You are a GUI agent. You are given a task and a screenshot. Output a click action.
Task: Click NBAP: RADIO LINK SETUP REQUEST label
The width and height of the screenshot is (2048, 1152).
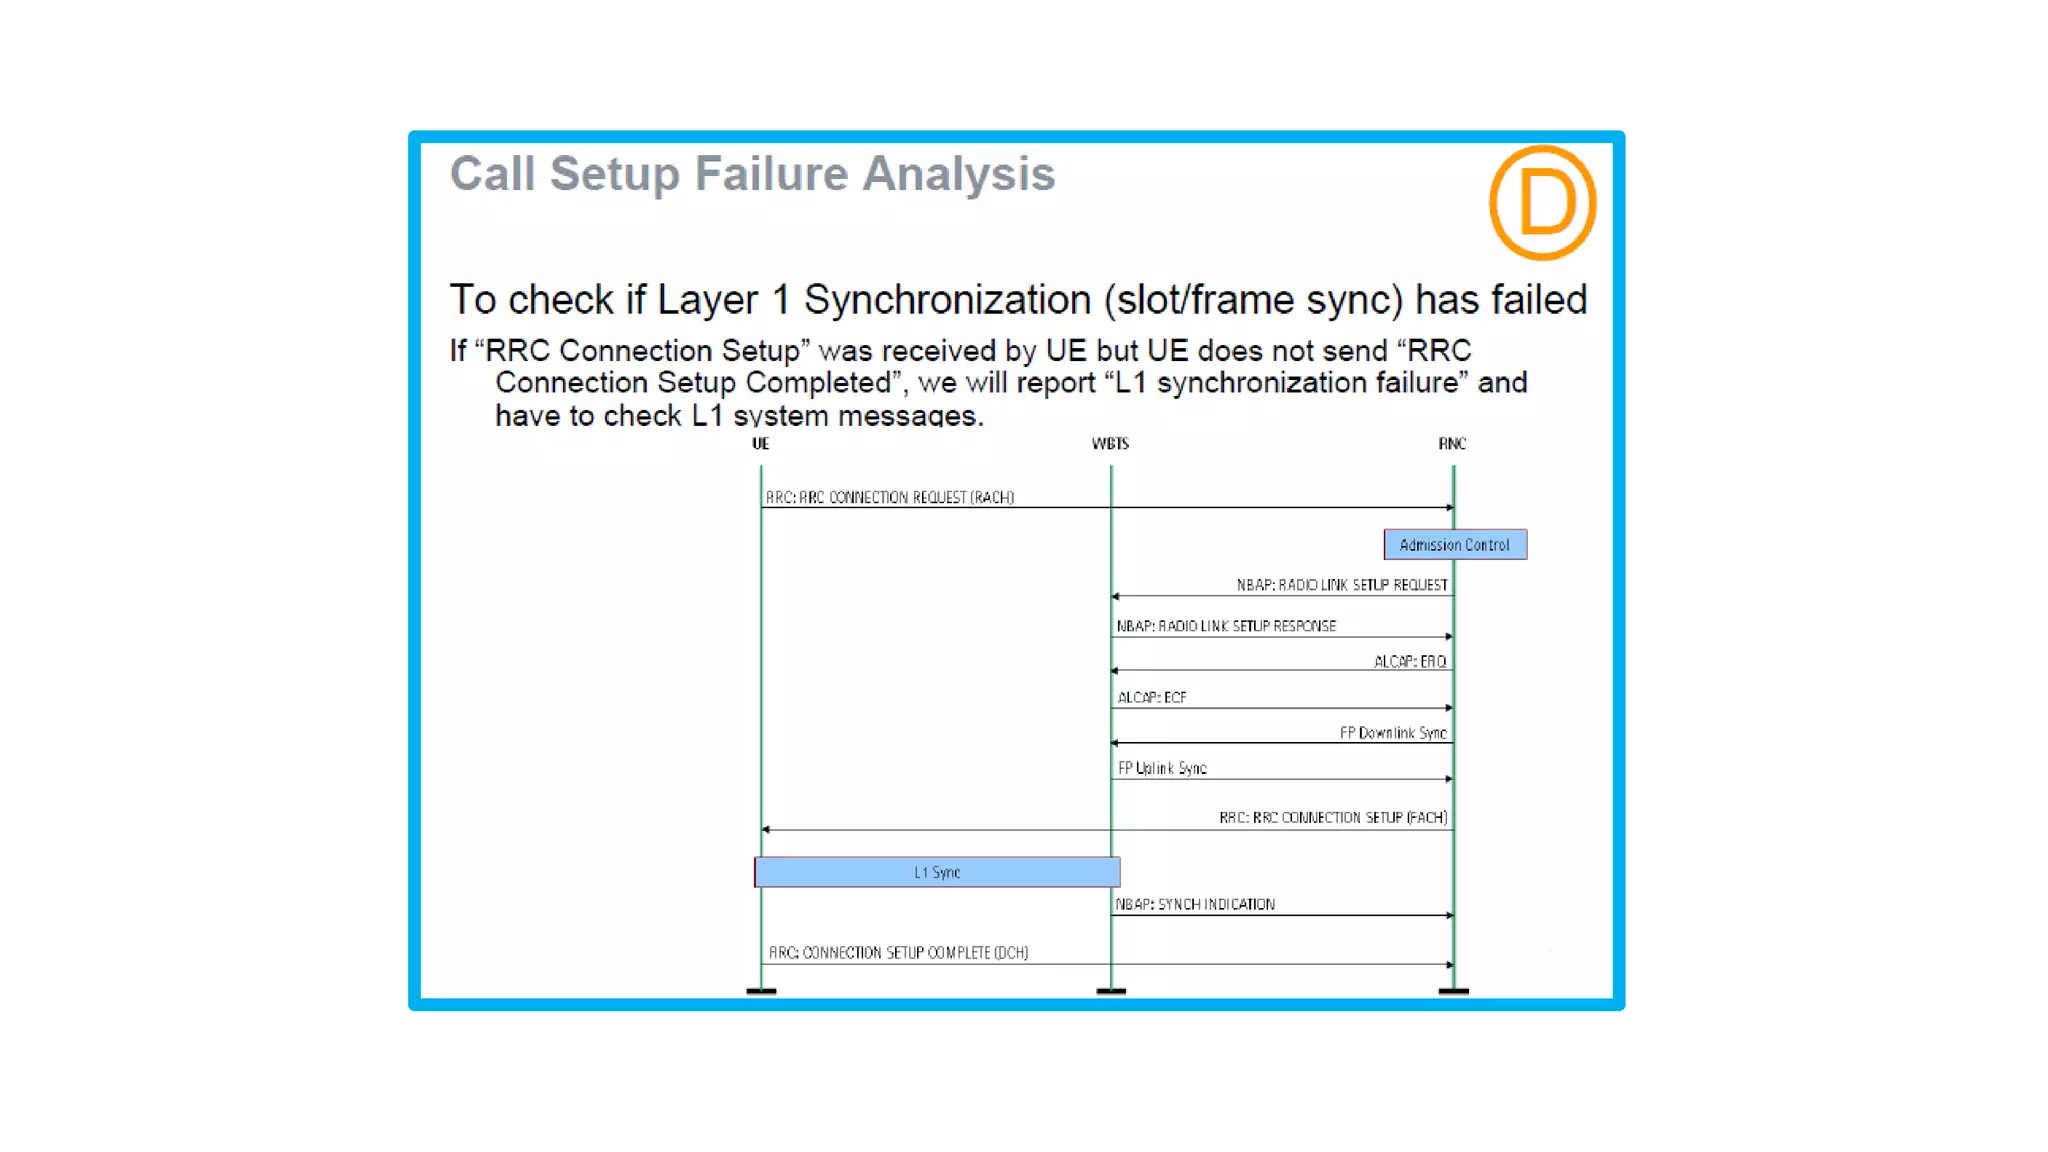(x=1341, y=585)
